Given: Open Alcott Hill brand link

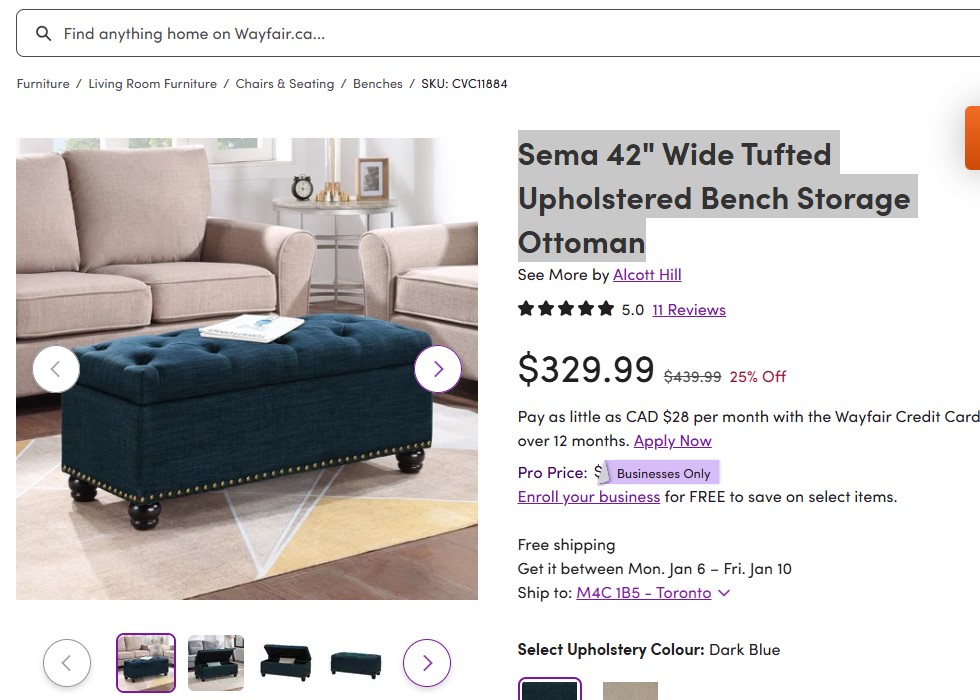Looking at the screenshot, I should (647, 275).
